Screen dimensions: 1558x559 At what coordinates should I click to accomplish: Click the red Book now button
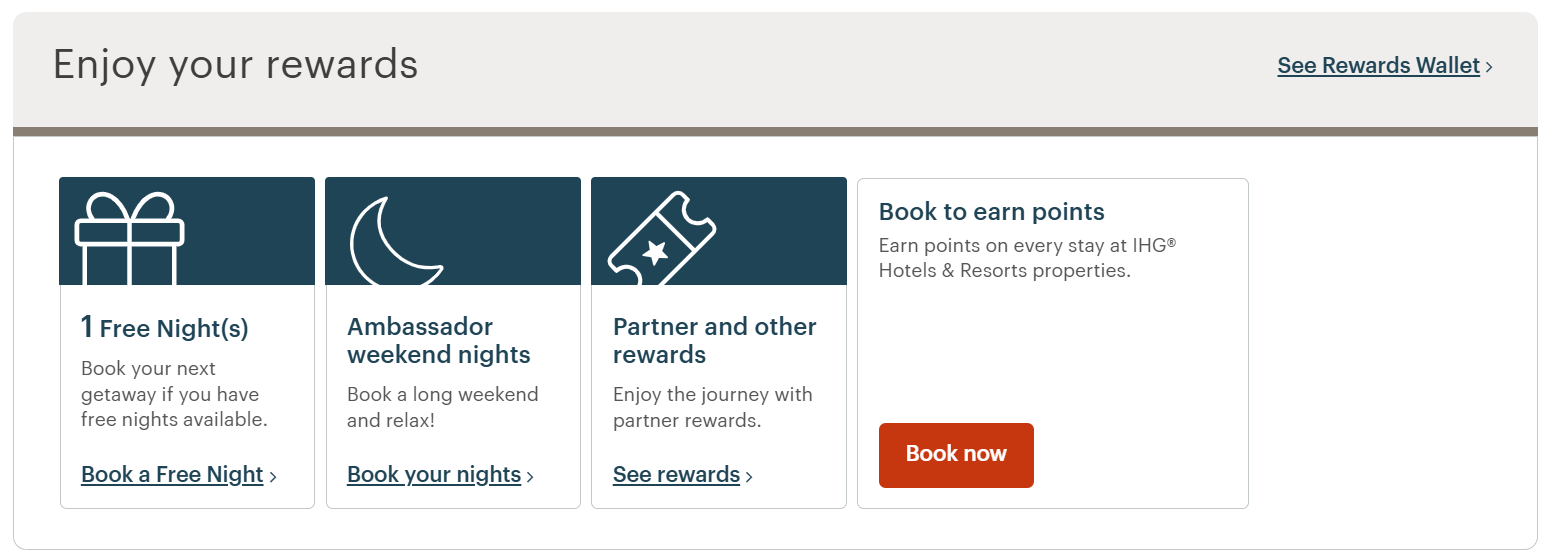click(x=956, y=455)
